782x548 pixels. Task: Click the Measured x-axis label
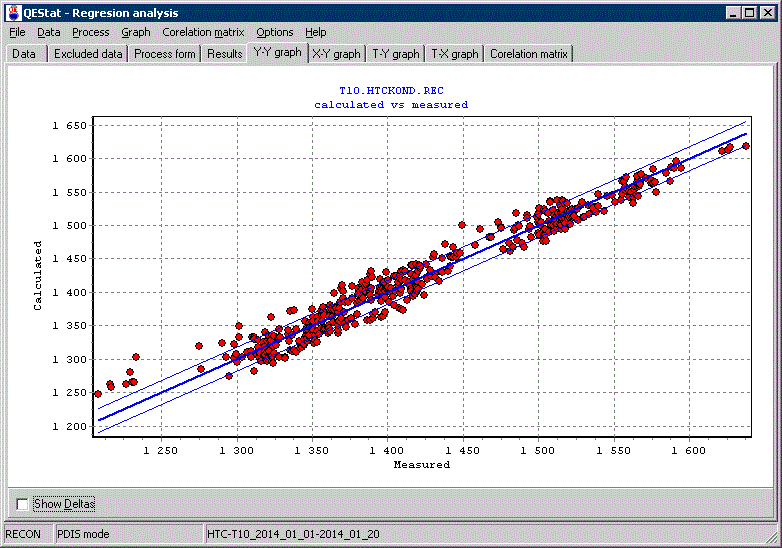[x=422, y=465]
